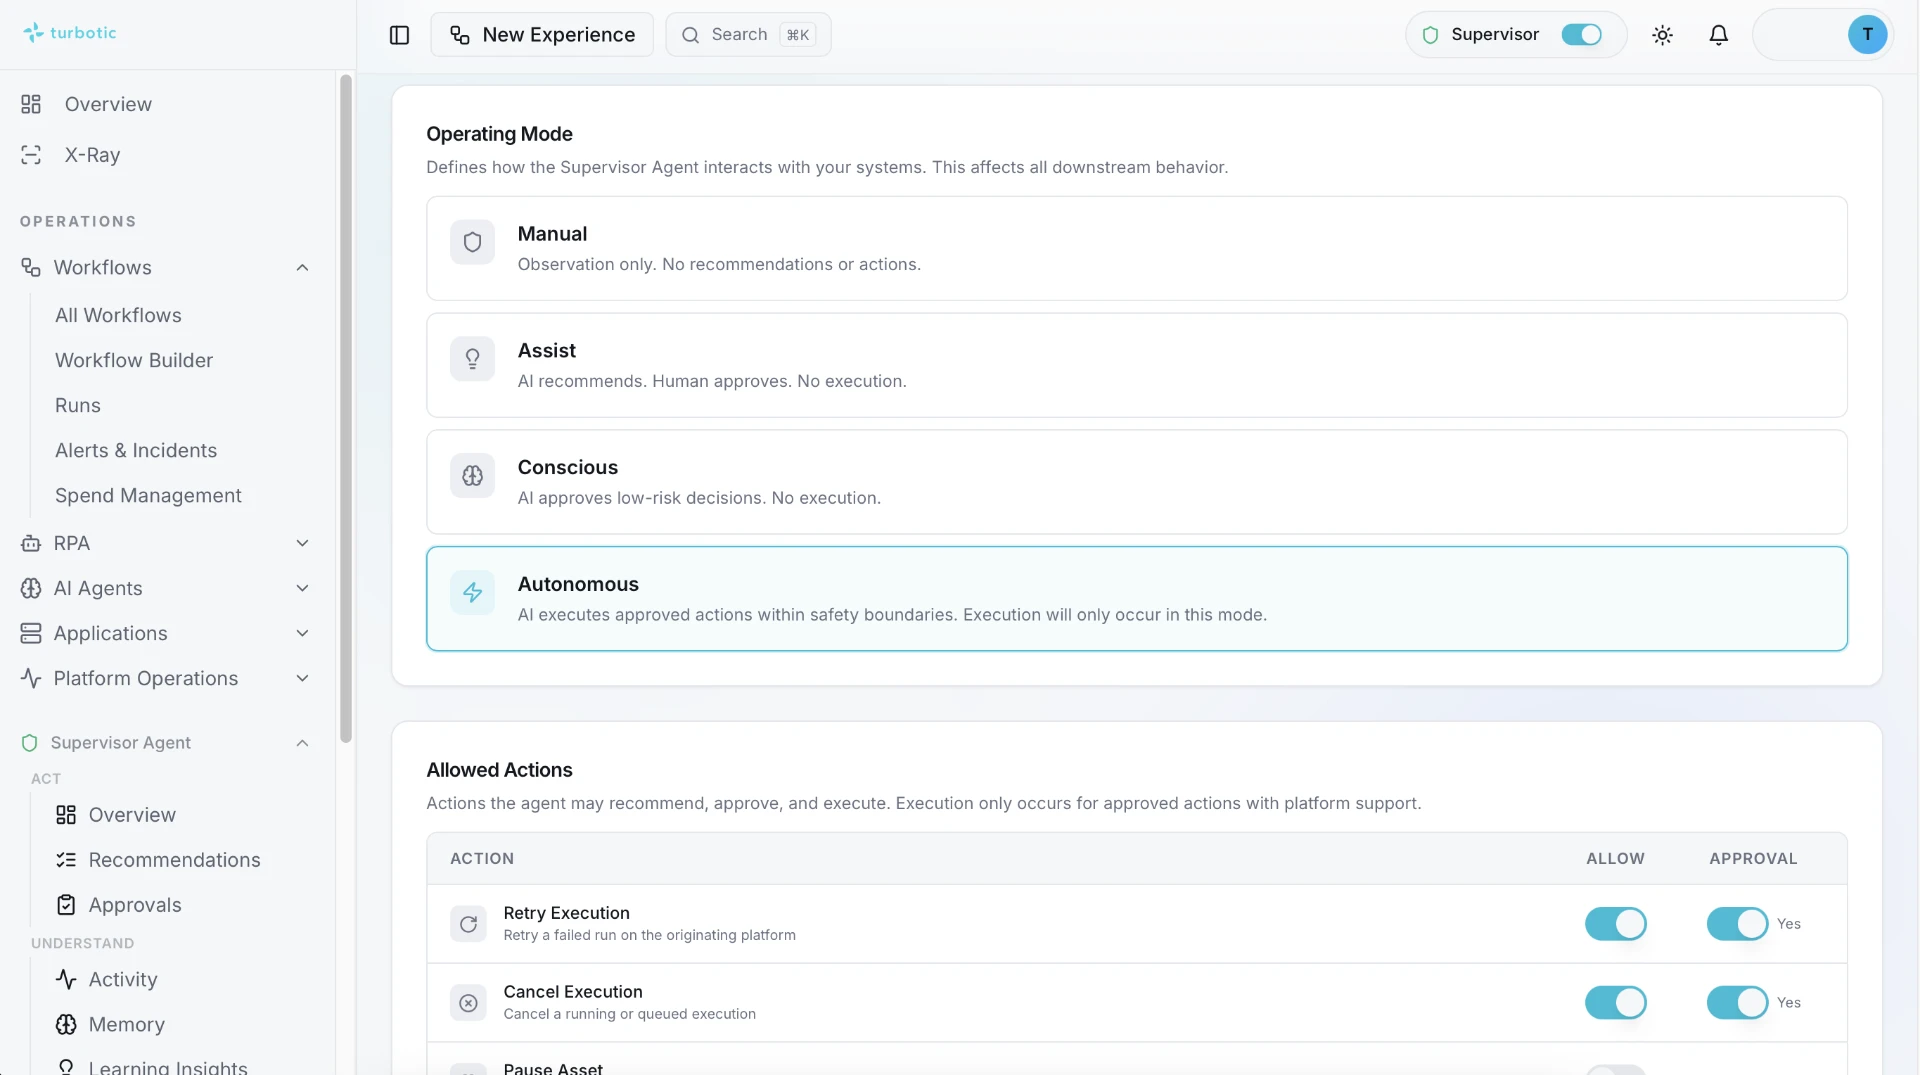Click the Cancel Execution x-circle icon
Viewport: 1920px width, 1075px height.
click(468, 1003)
